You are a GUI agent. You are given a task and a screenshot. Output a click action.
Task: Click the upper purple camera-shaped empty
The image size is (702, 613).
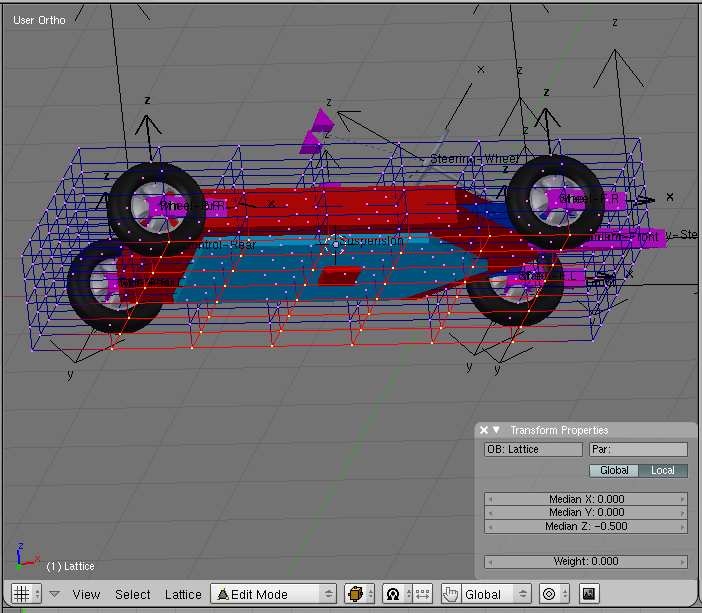(x=322, y=121)
